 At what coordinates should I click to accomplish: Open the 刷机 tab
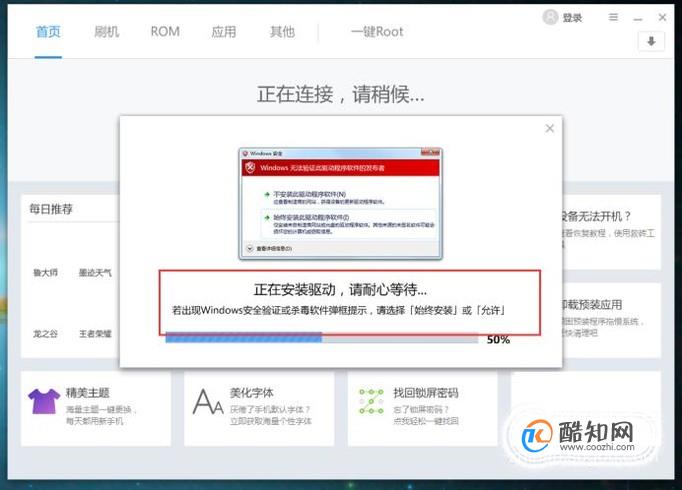point(107,32)
